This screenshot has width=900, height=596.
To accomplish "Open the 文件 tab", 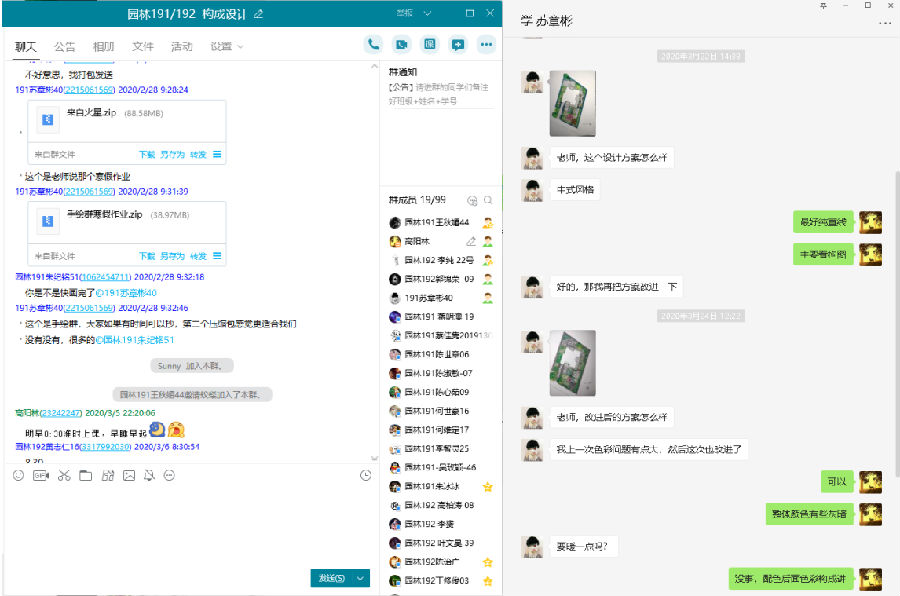I will pos(143,46).
